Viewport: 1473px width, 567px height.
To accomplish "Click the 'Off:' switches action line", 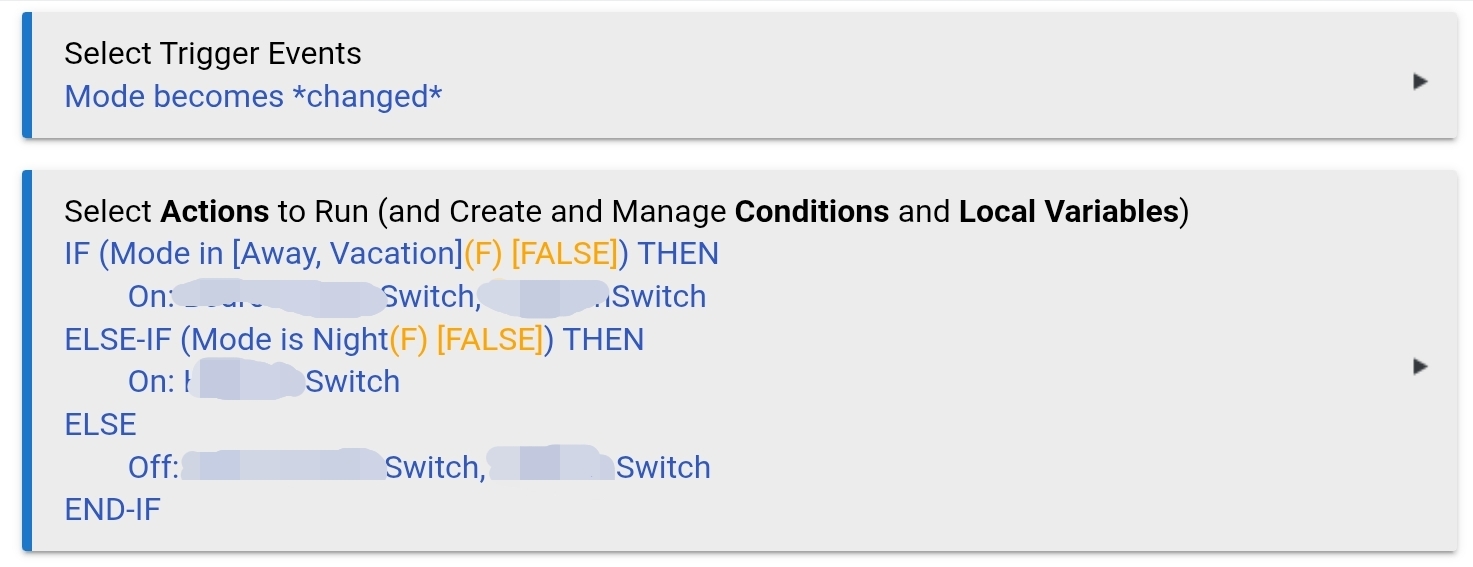I will tap(154, 468).
